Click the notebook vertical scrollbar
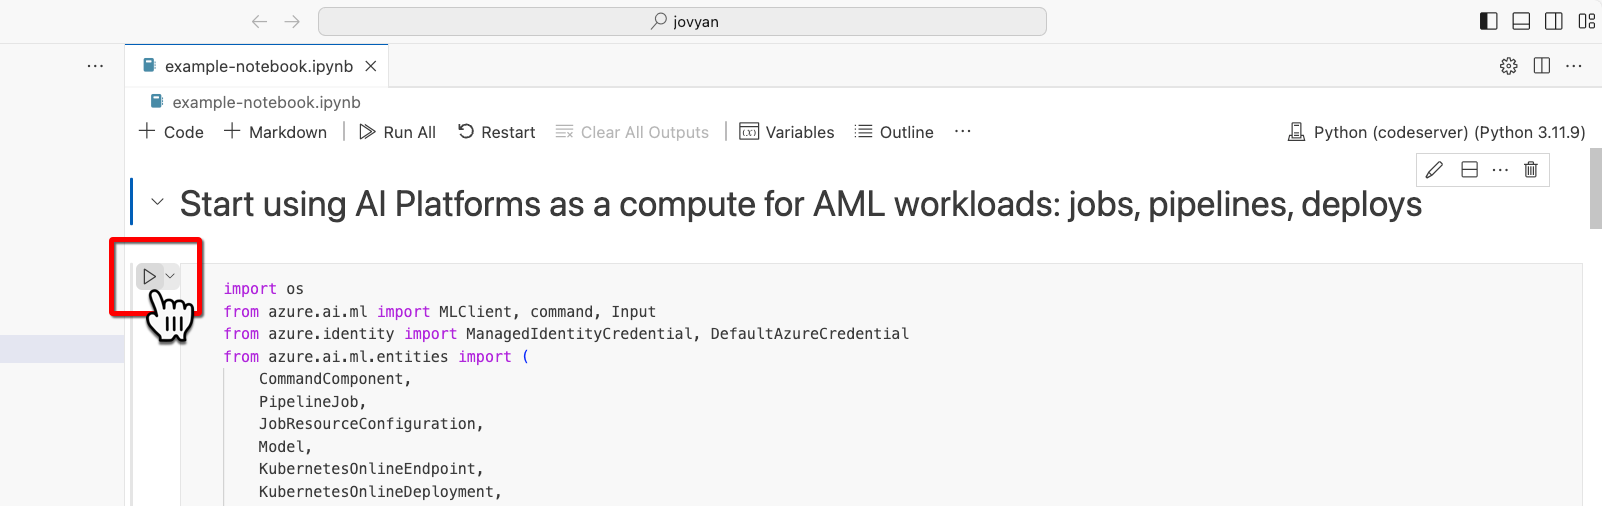 (1595, 188)
